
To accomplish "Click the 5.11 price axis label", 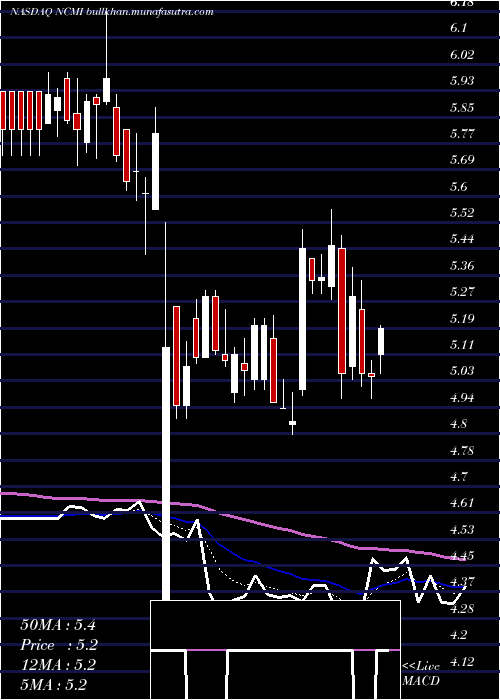I will 462,345.
